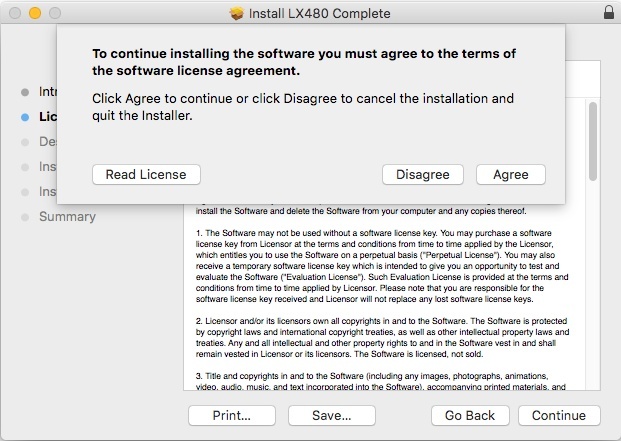Click the blue bullet beside the License step
The width and height of the screenshot is (621, 441).
pyautogui.click(x=24, y=116)
